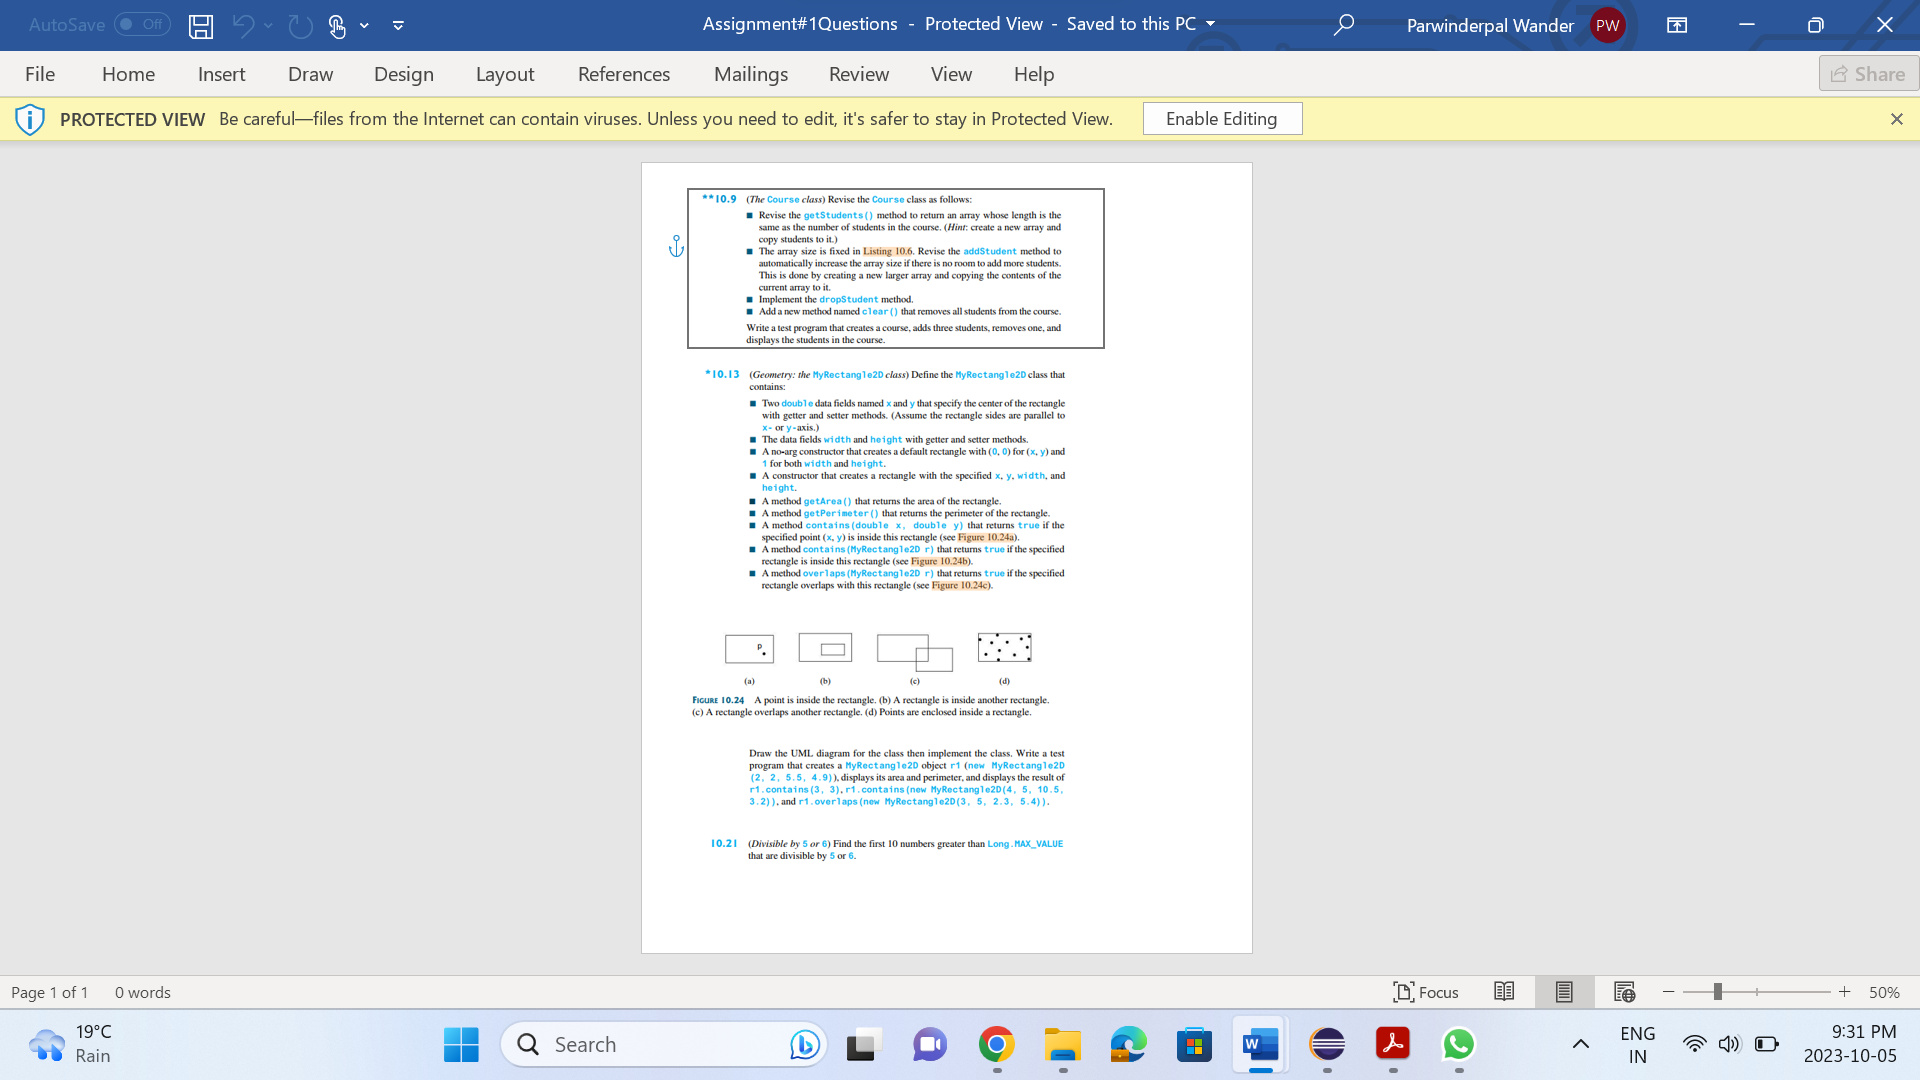
Task: Save the document using the Save icon
Action: click(x=200, y=25)
